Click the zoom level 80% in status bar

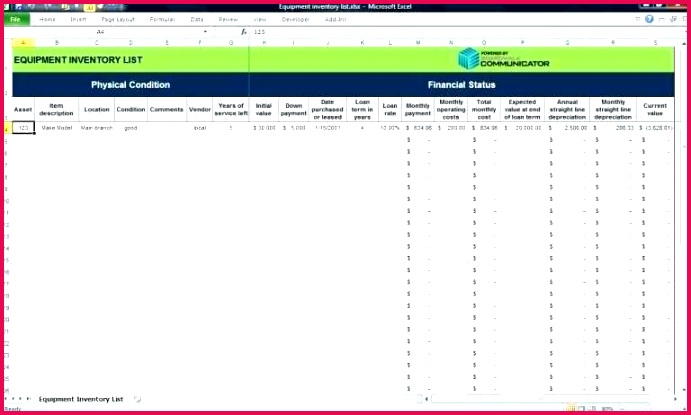click(x=607, y=409)
